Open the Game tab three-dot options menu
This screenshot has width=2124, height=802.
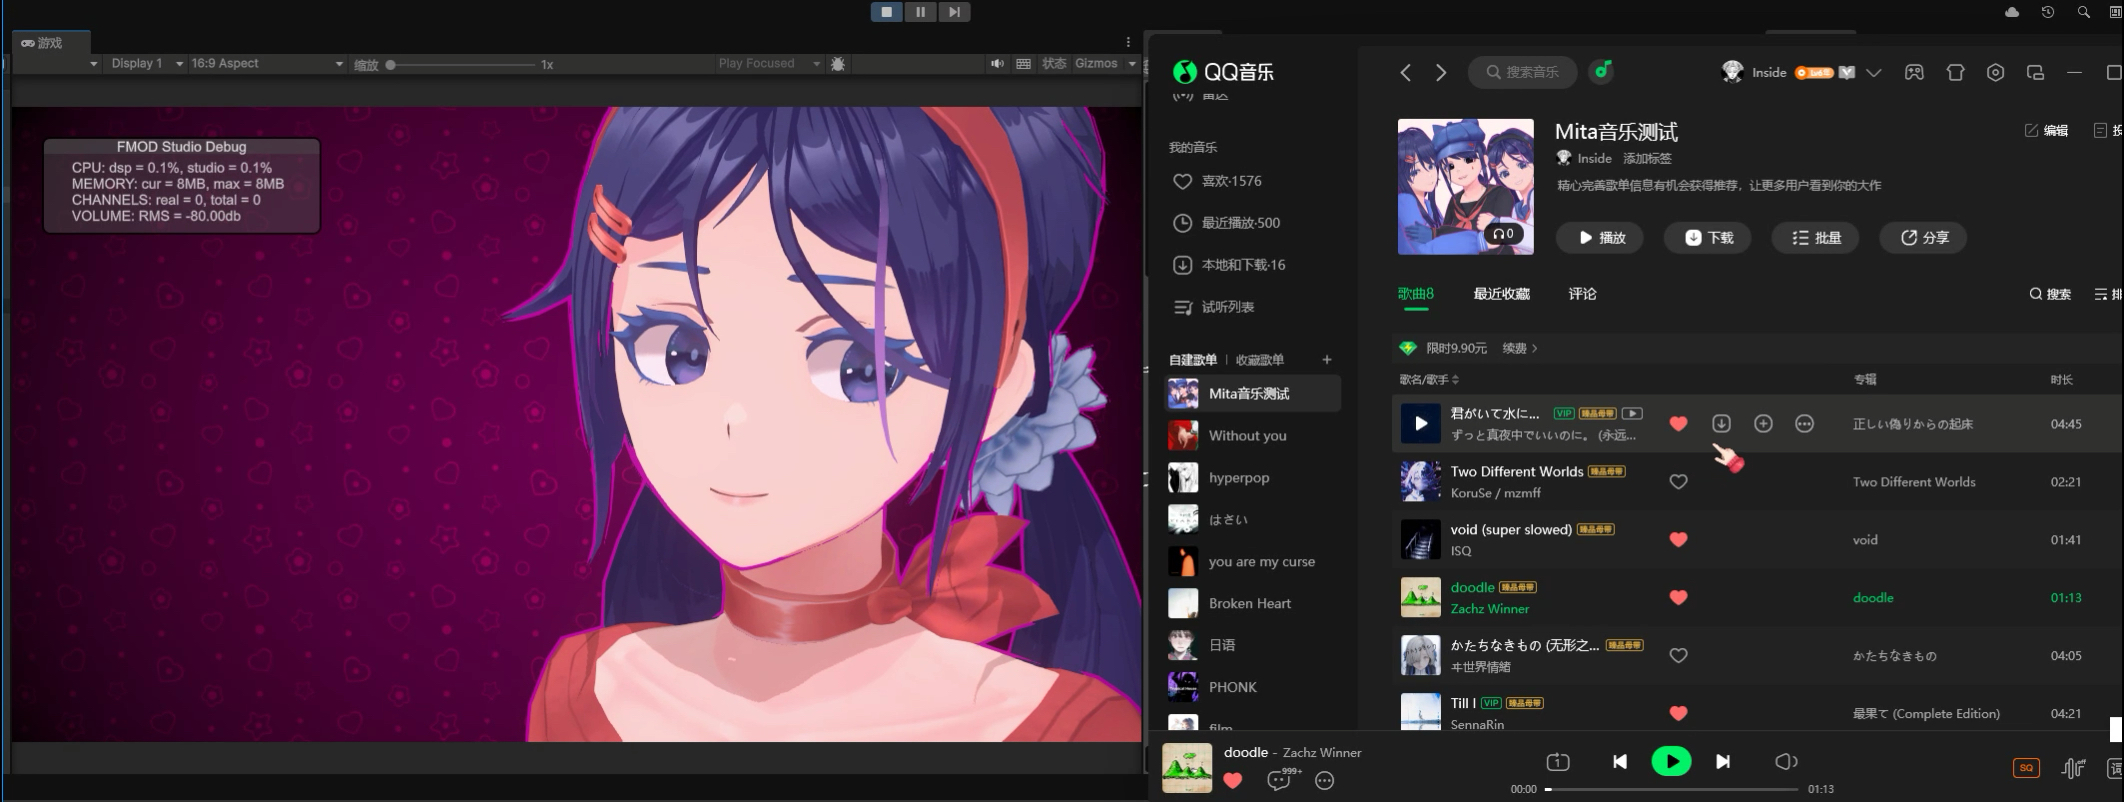[1128, 42]
